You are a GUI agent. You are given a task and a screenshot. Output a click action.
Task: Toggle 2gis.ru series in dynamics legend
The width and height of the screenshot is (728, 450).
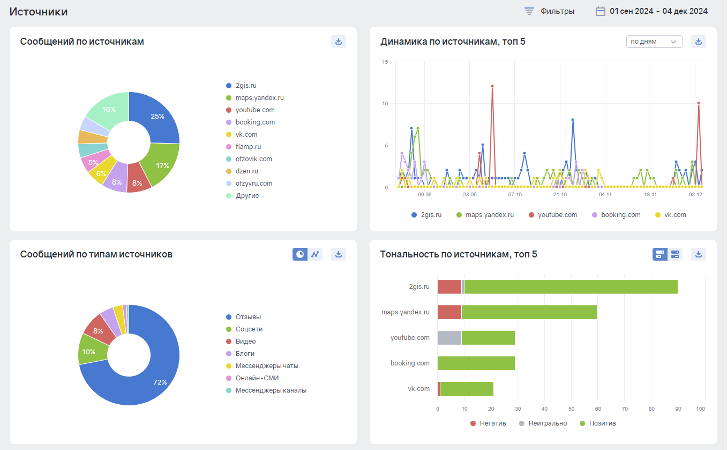point(427,214)
